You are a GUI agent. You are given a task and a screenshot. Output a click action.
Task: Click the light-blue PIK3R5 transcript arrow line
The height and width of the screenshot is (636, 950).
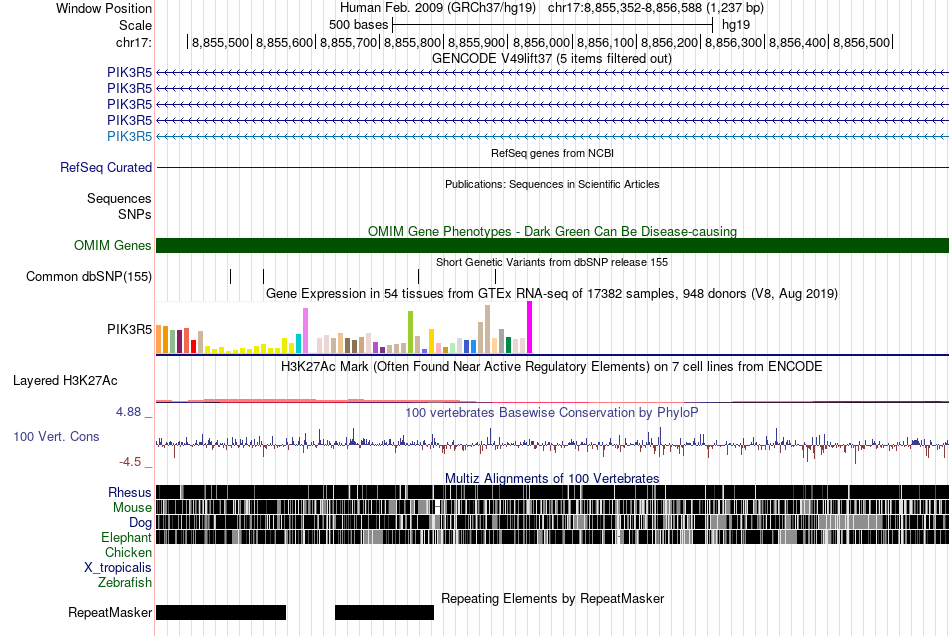553,136
